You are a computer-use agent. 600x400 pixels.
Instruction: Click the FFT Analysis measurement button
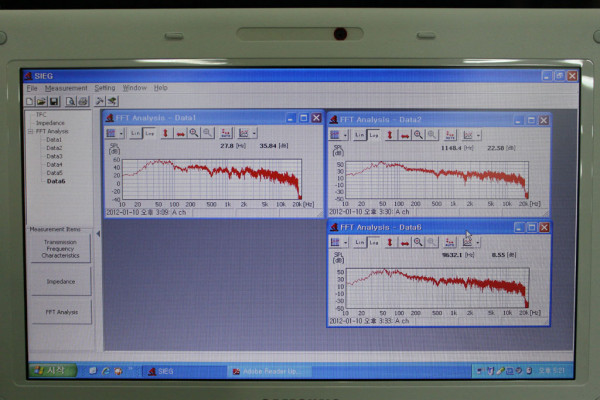pos(62,312)
